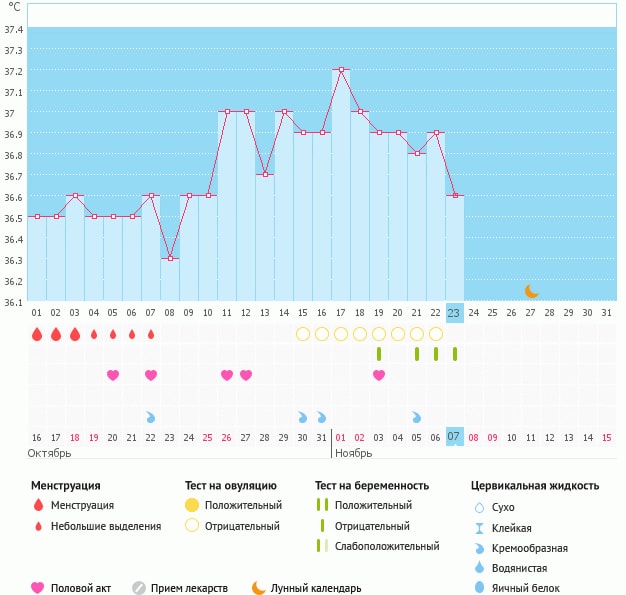
Task: Click the Октябрь month label
Action: point(49,453)
